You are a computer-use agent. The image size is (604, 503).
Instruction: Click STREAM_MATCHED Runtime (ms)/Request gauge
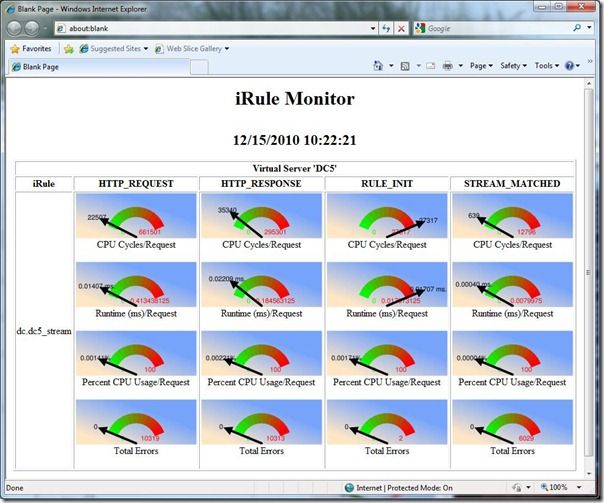coord(512,285)
